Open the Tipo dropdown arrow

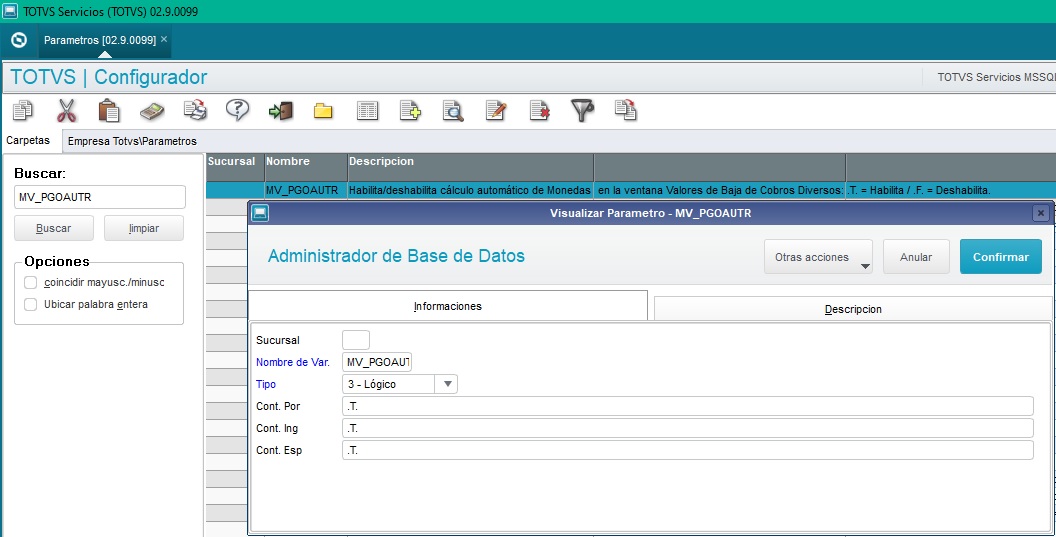pos(447,384)
